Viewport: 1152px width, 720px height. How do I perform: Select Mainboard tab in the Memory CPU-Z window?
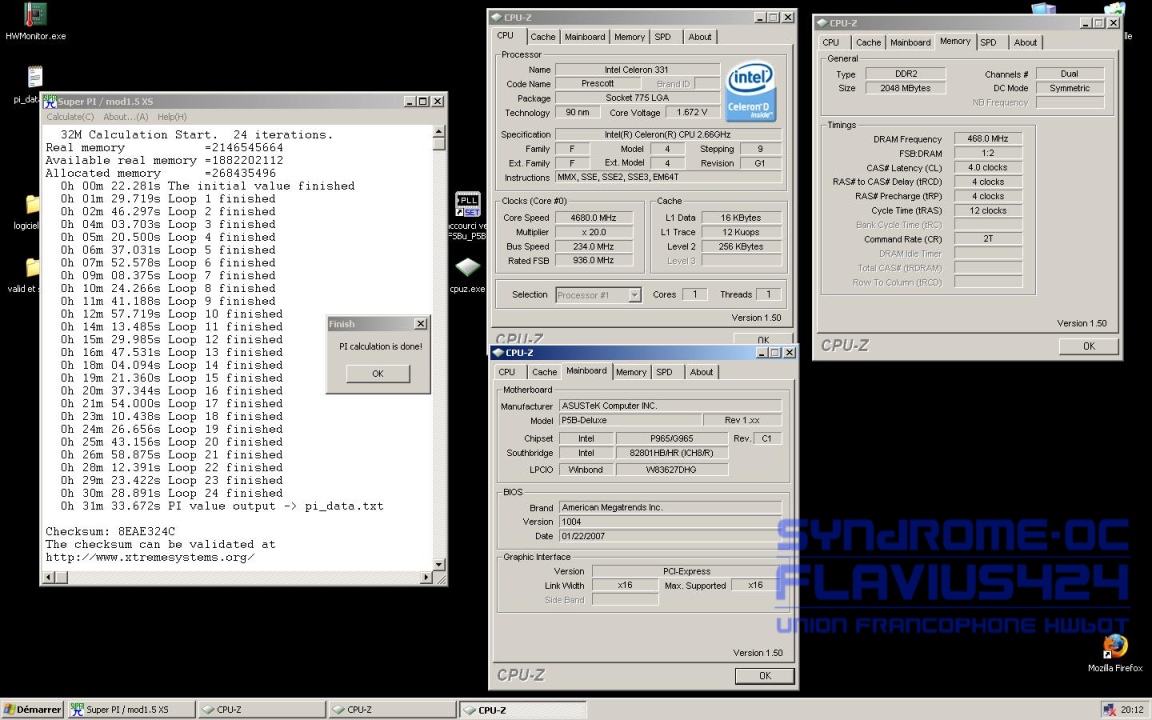click(x=910, y=43)
